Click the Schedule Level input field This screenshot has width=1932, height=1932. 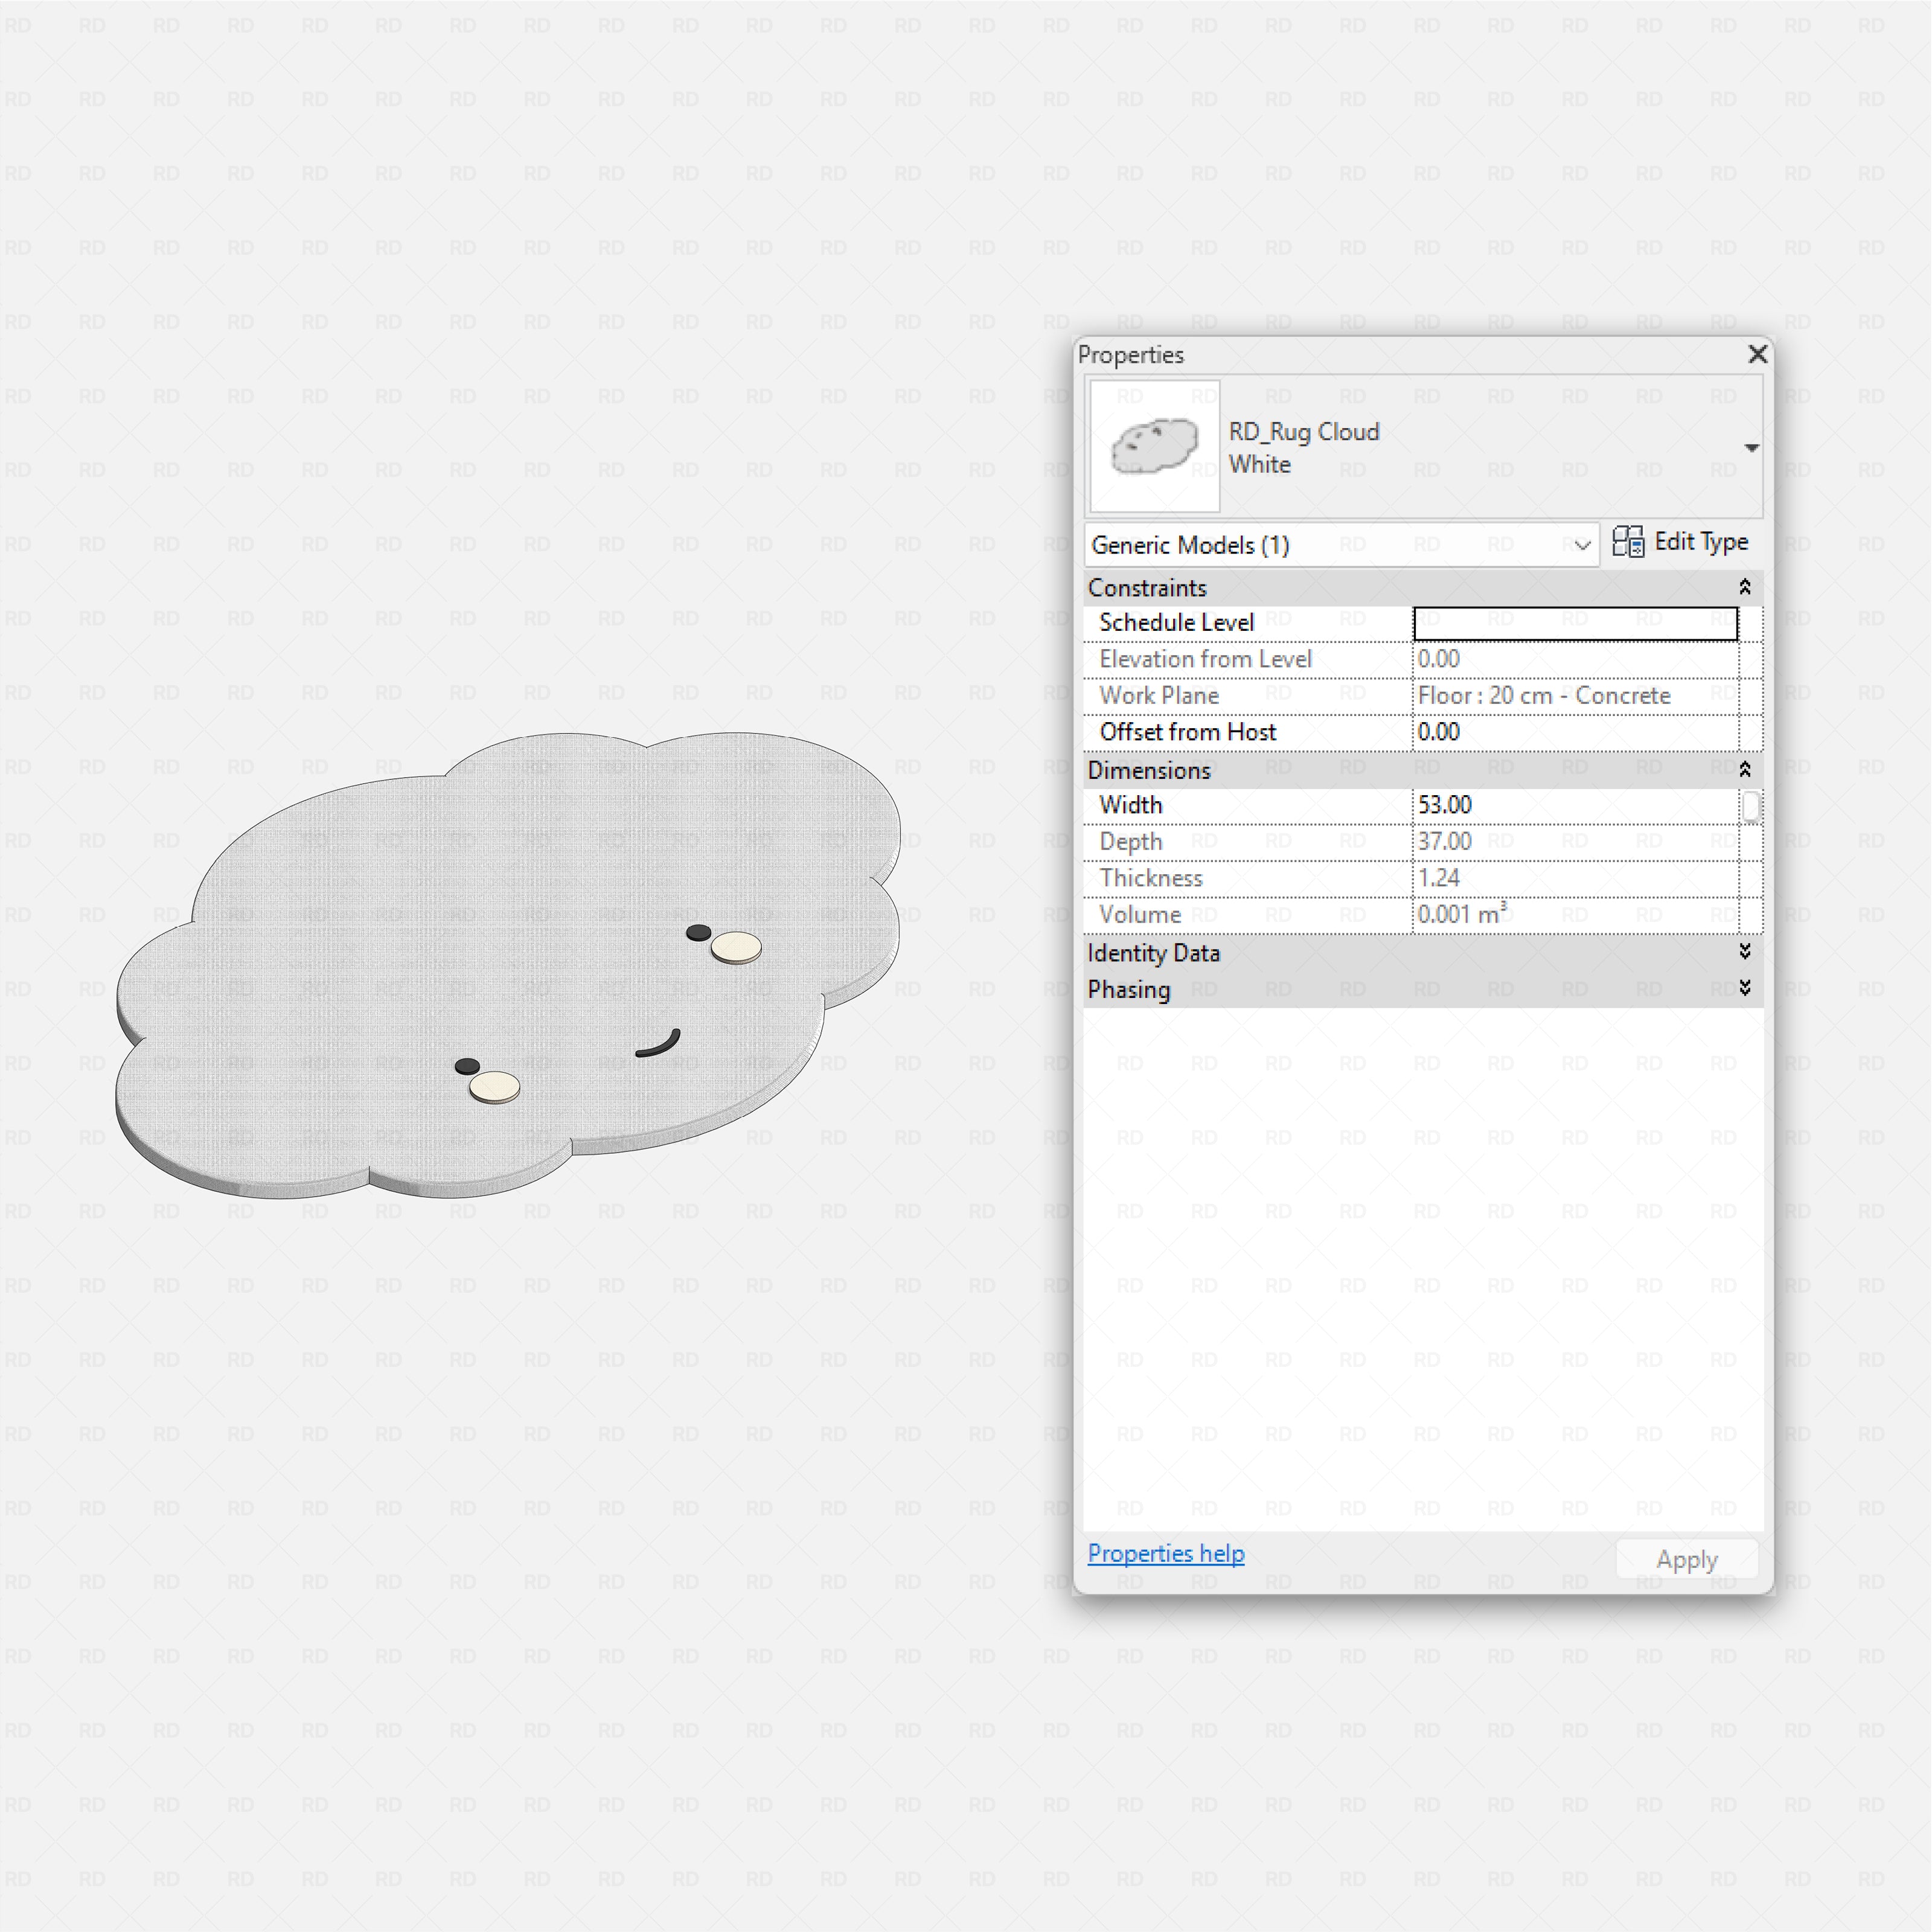click(x=1575, y=622)
